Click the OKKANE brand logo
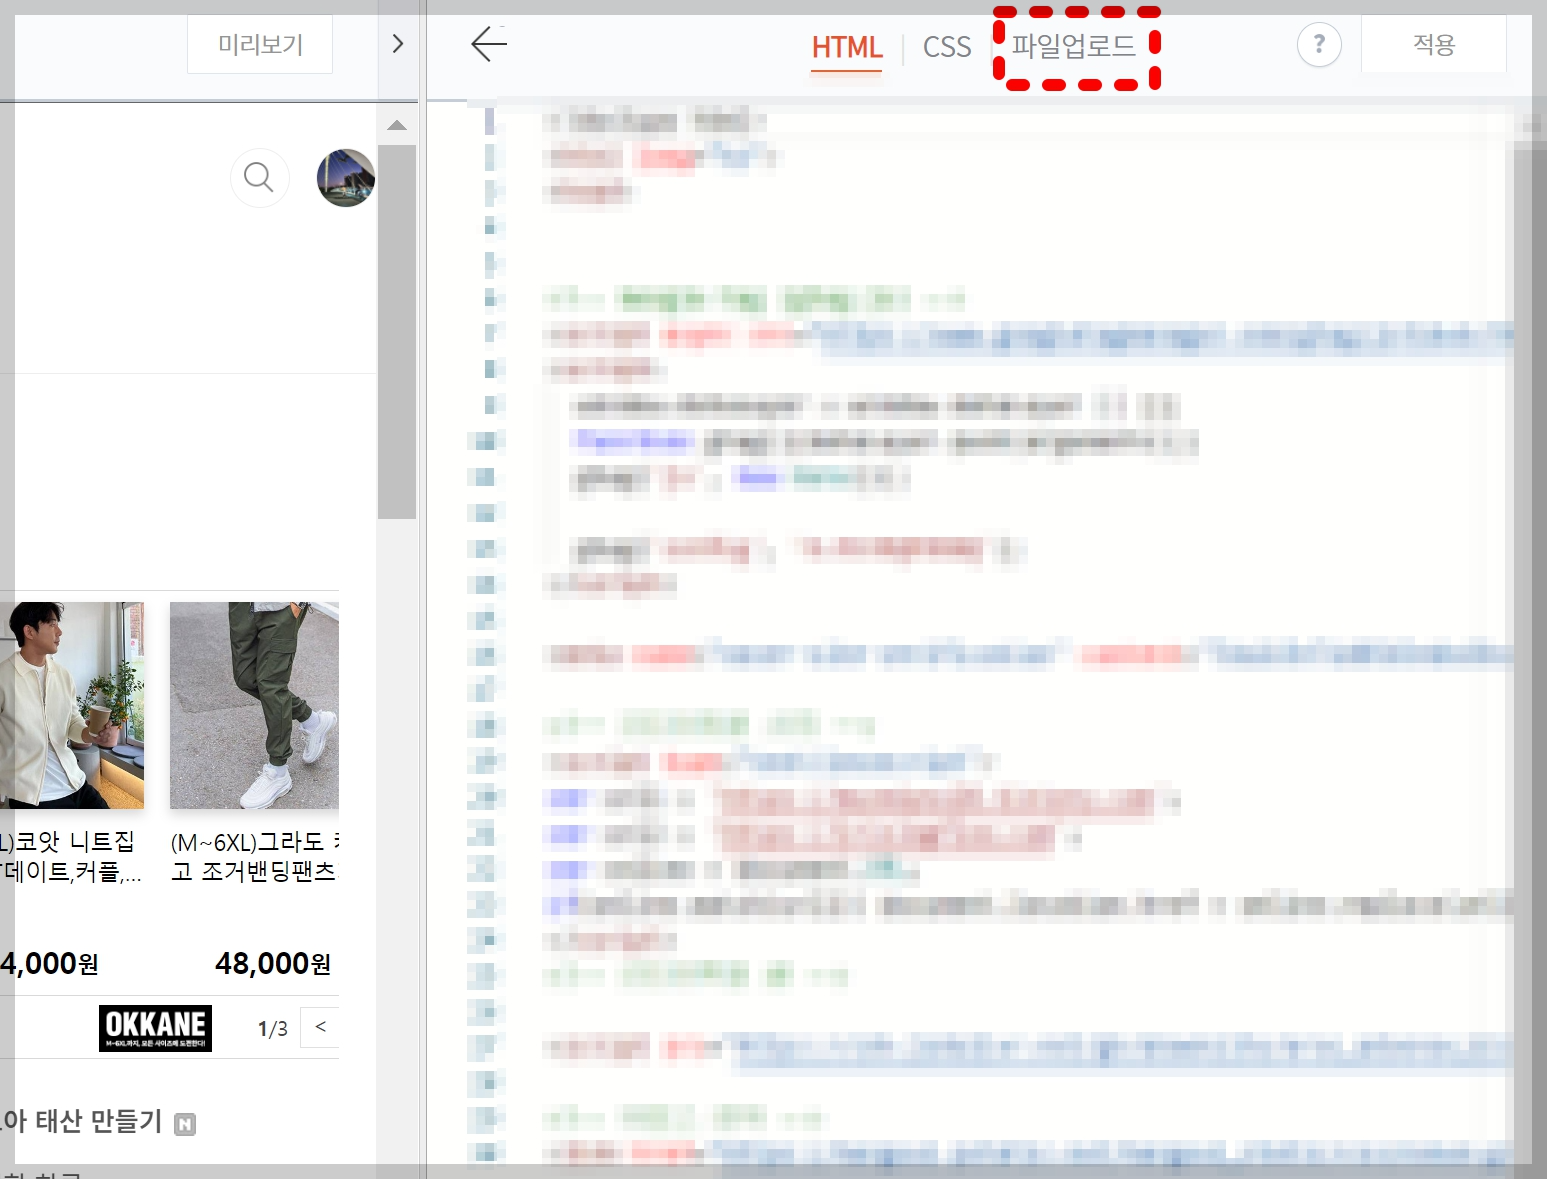The height and width of the screenshot is (1179, 1547). pyautogui.click(x=155, y=1028)
